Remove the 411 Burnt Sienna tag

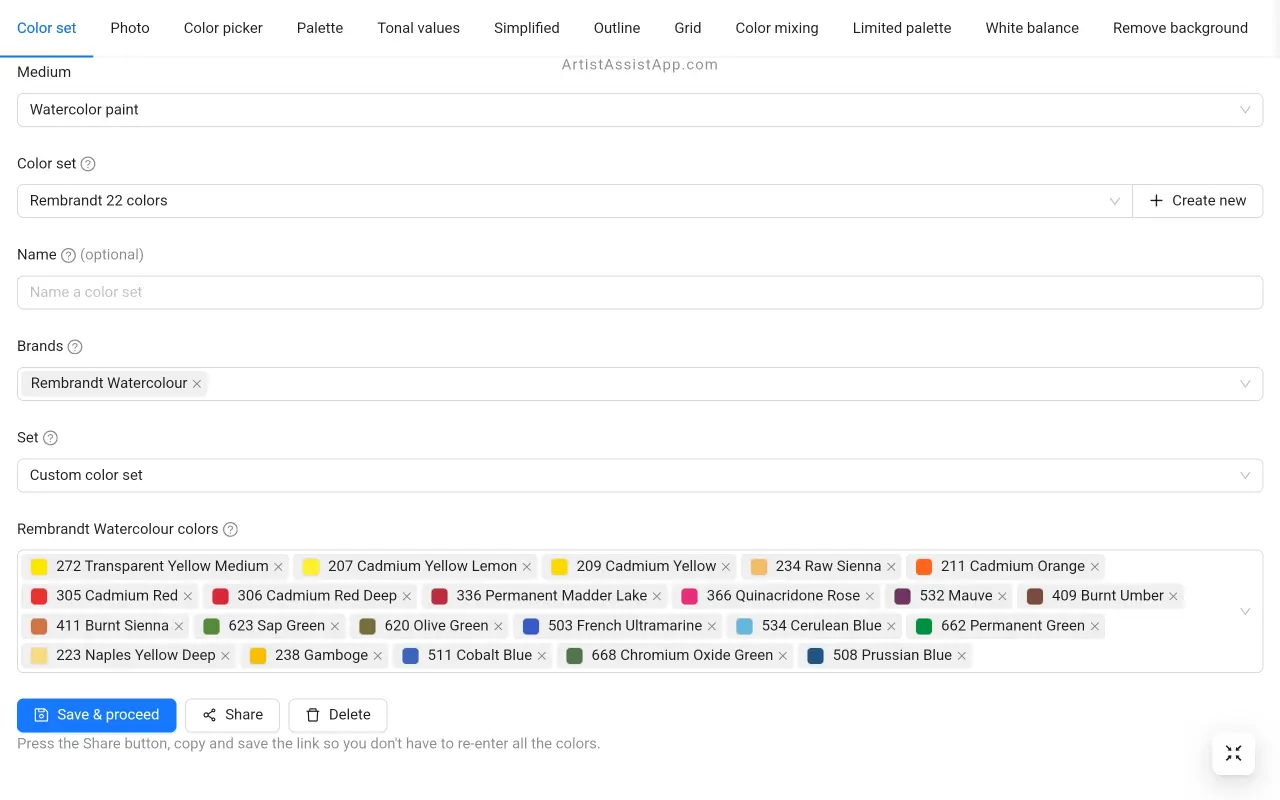point(179,626)
